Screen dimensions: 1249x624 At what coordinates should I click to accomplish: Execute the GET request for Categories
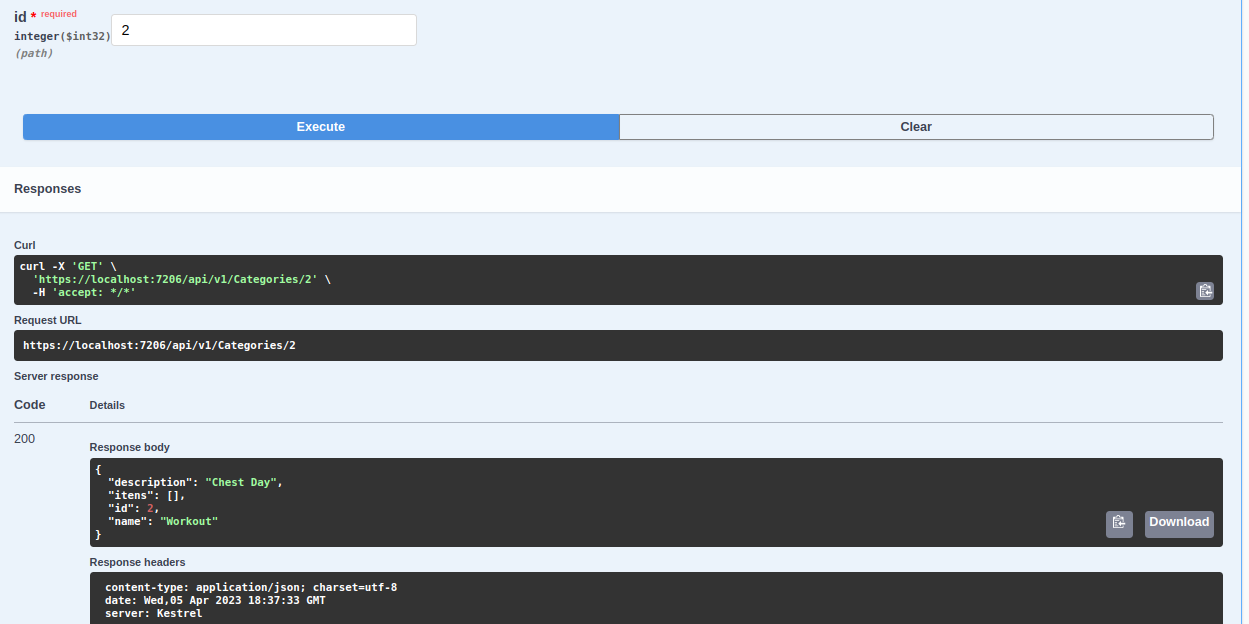pyautogui.click(x=320, y=127)
